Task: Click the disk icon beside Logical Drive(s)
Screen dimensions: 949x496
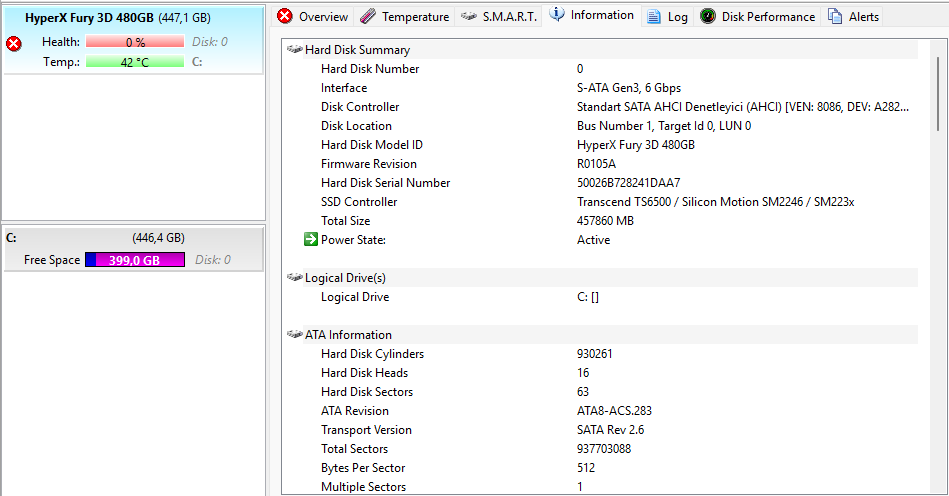Action: pyautogui.click(x=295, y=277)
